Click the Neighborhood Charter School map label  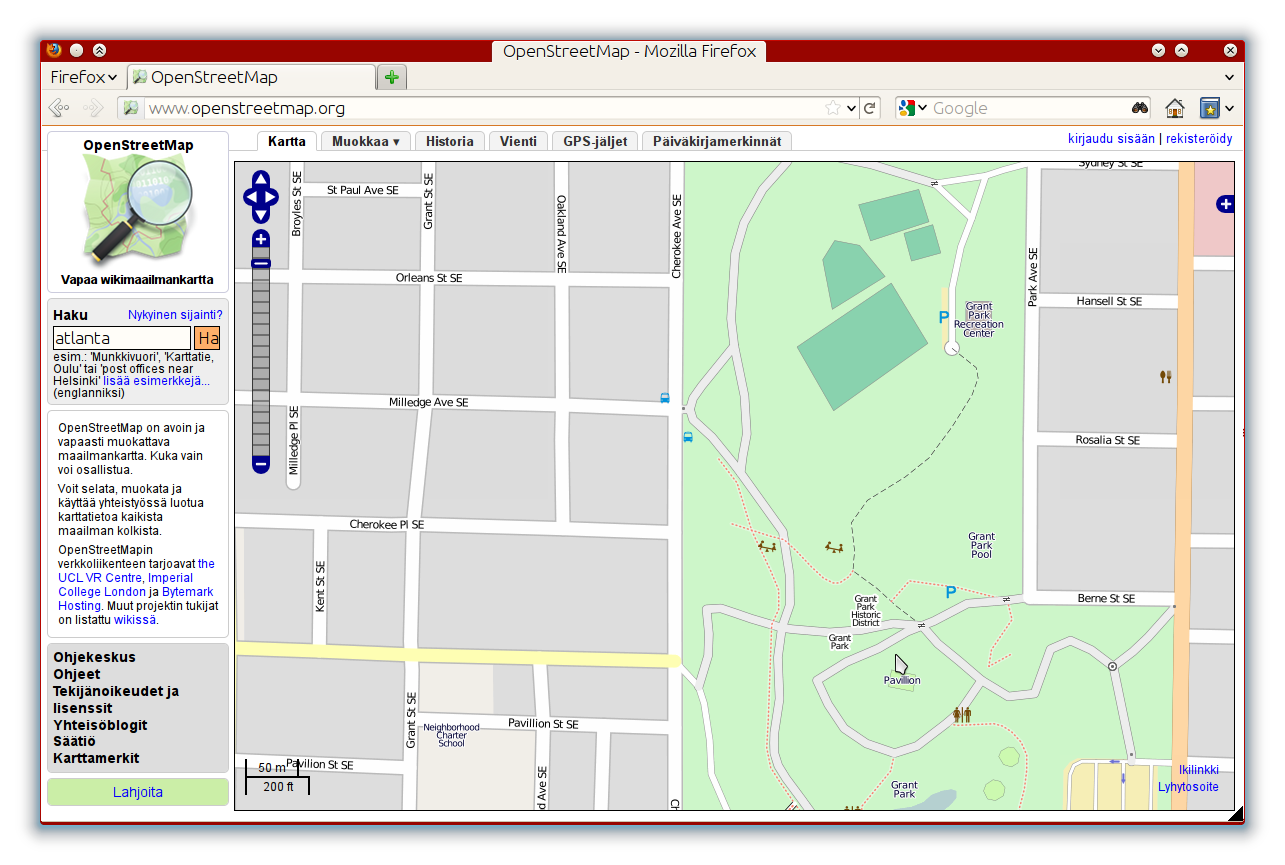tap(451, 735)
